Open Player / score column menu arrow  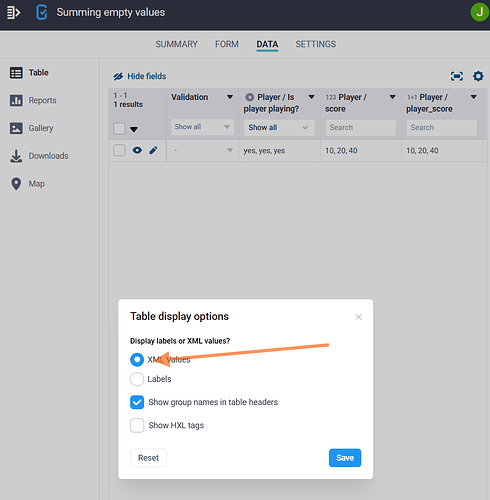(393, 97)
